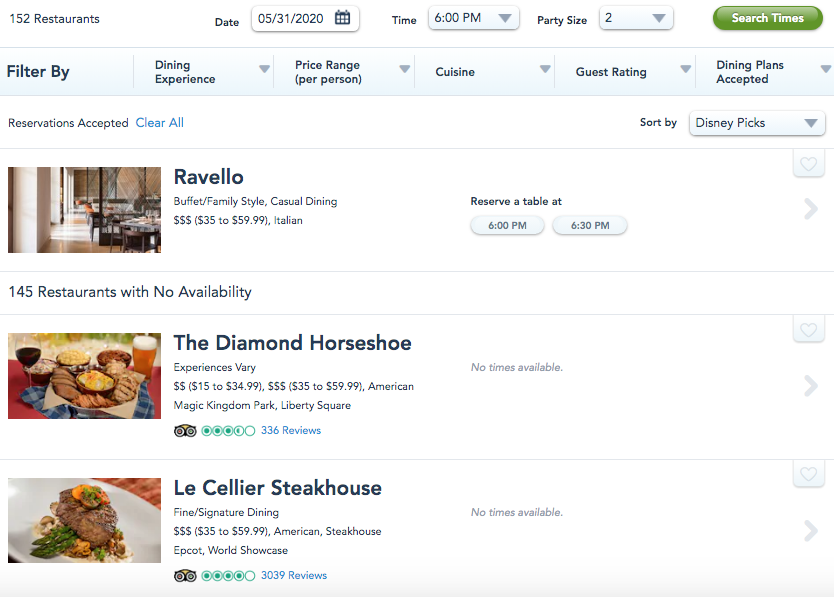The image size is (834, 597).
Task: Favorite Ravello with the heart icon
Action: (x=808, y=164)
